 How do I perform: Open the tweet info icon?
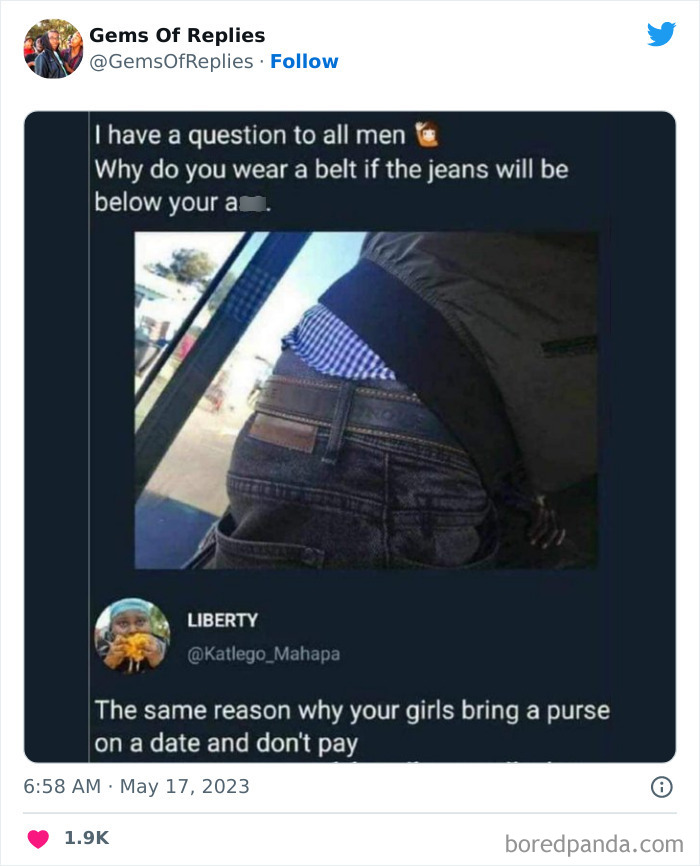click(x=661, y=786)
